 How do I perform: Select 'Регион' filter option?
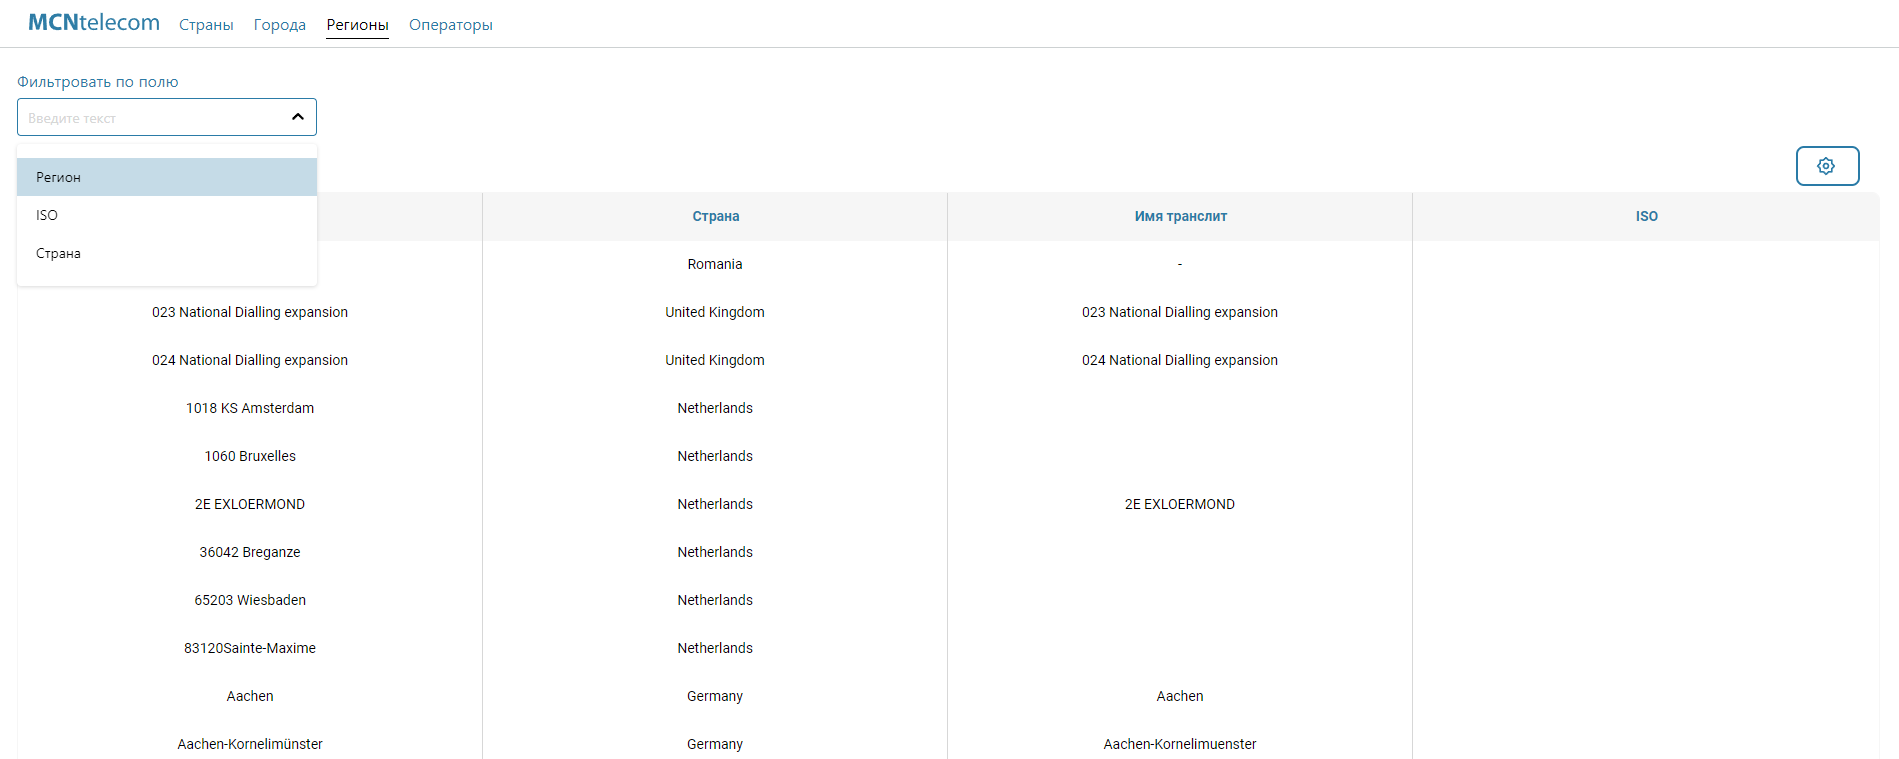click(59, 177)
